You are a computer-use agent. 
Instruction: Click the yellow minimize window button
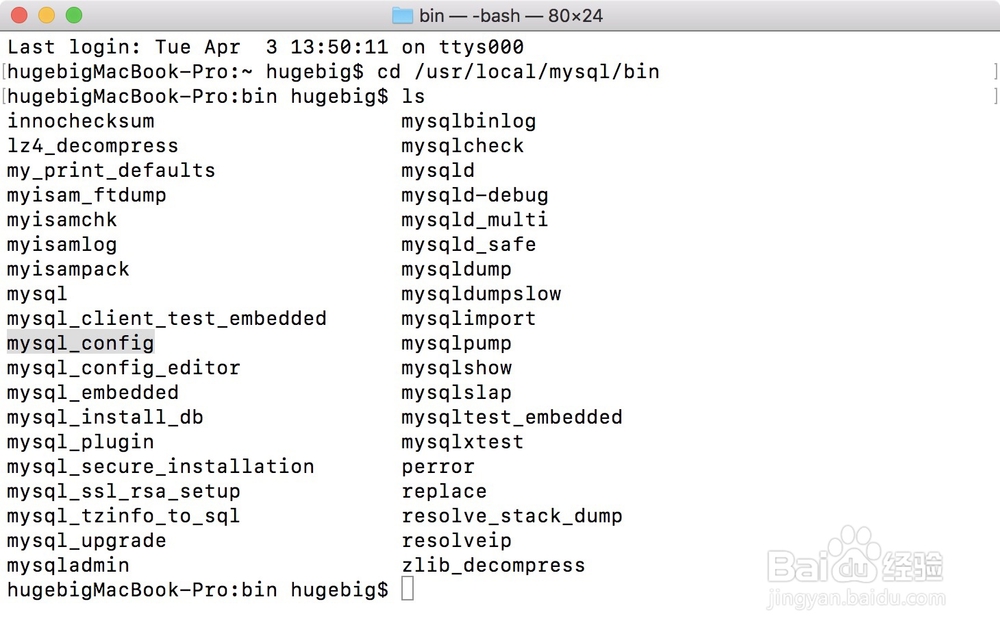47,15
